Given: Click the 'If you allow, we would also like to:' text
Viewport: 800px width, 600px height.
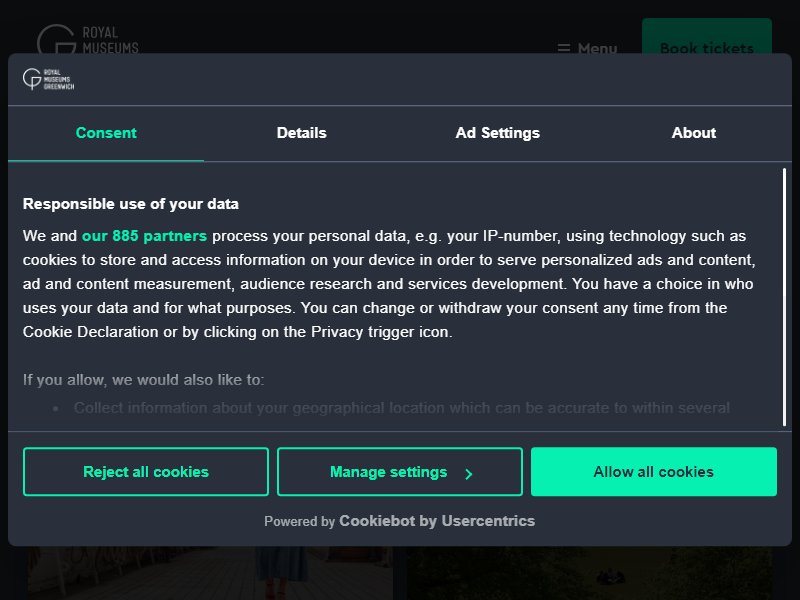Looking at the screenshot, I should point(143,380).
